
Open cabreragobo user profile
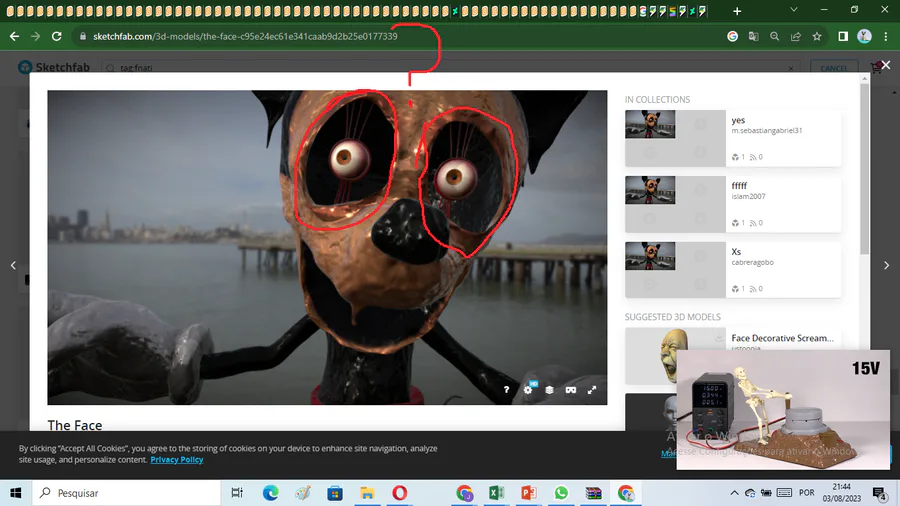pos(752,262)
